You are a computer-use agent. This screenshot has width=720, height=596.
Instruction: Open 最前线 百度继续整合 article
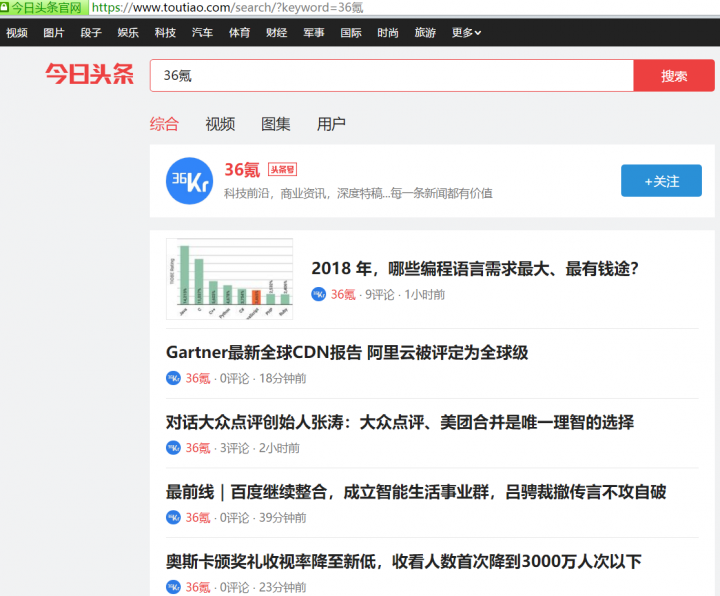point(416,492)
